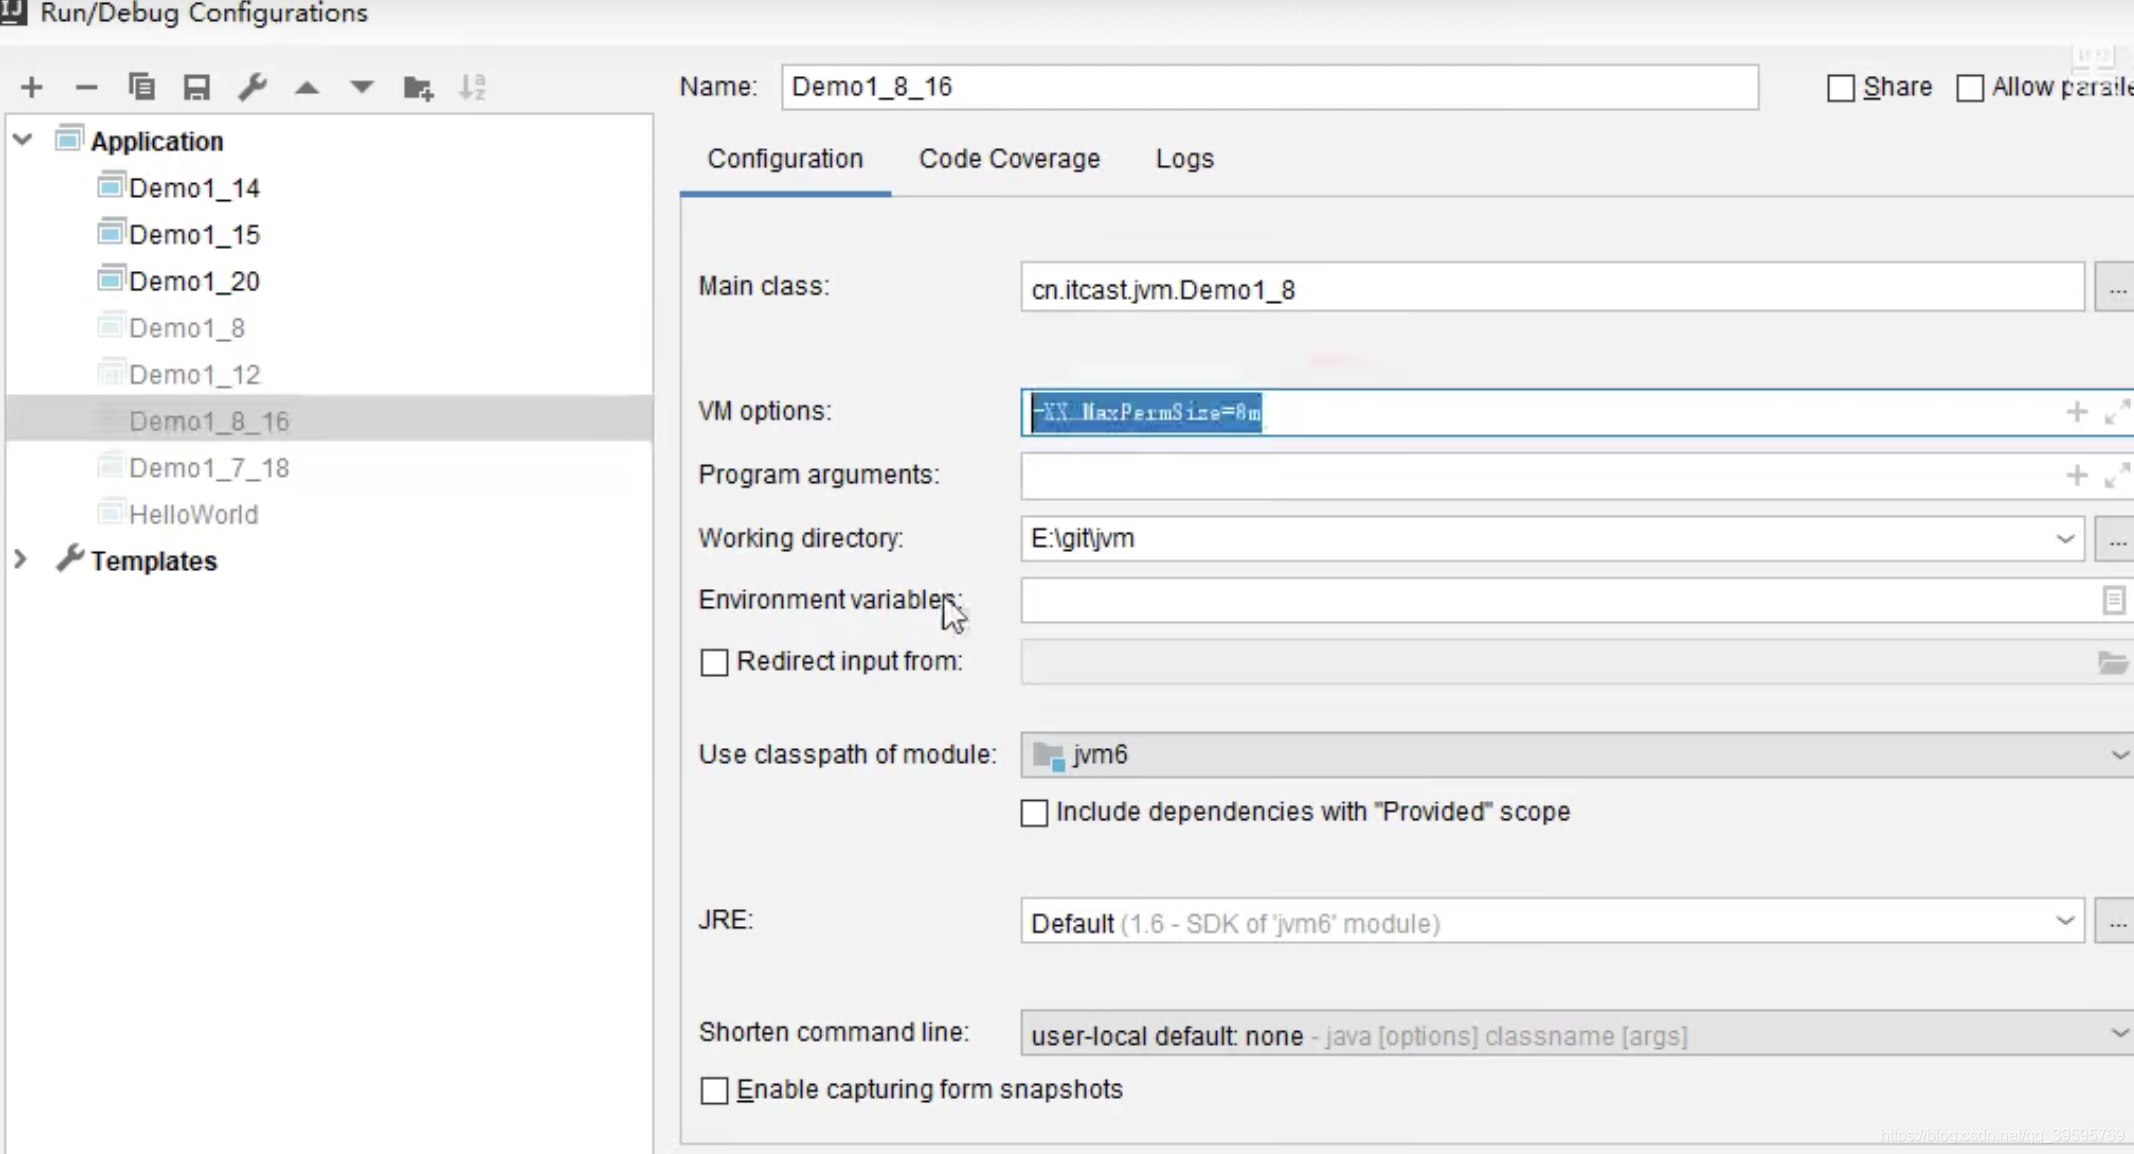Open the Working directory dropdown
Image resolution: width=2134 pixels, height=1154 pixels.
point(2066,537)
